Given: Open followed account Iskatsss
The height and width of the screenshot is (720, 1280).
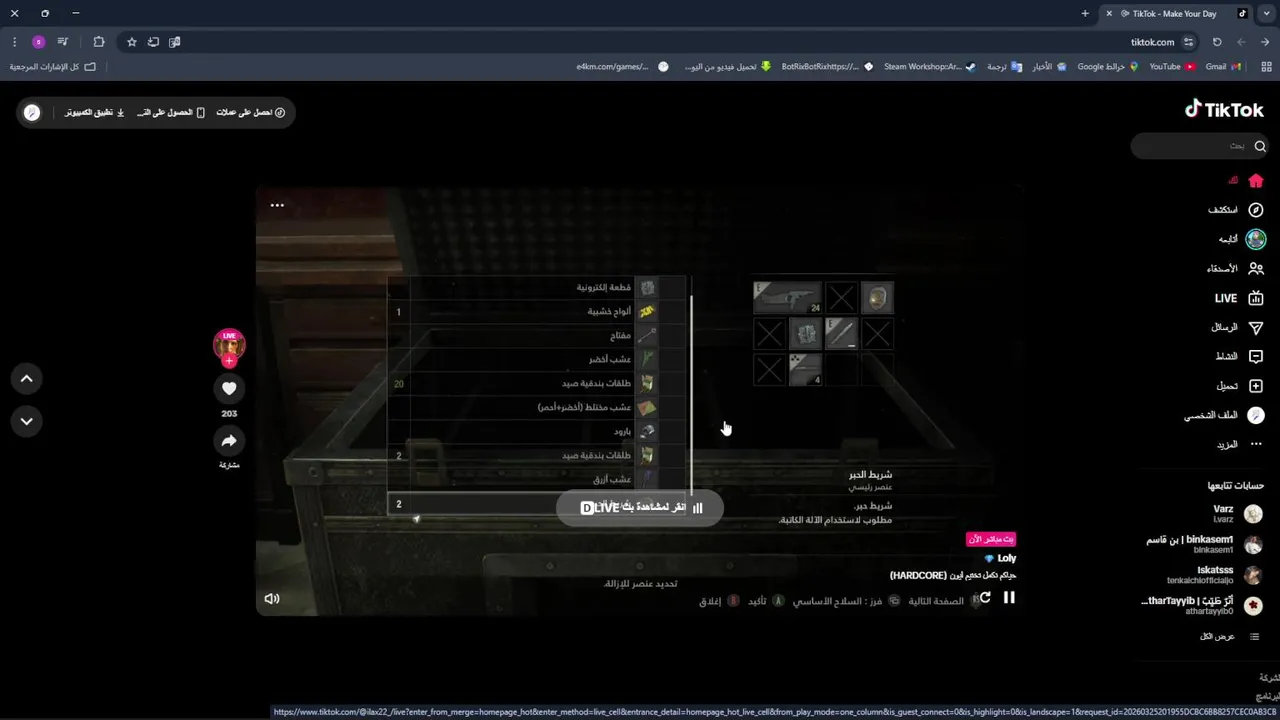Looking at the screenshot, I should click(1216, 575).
